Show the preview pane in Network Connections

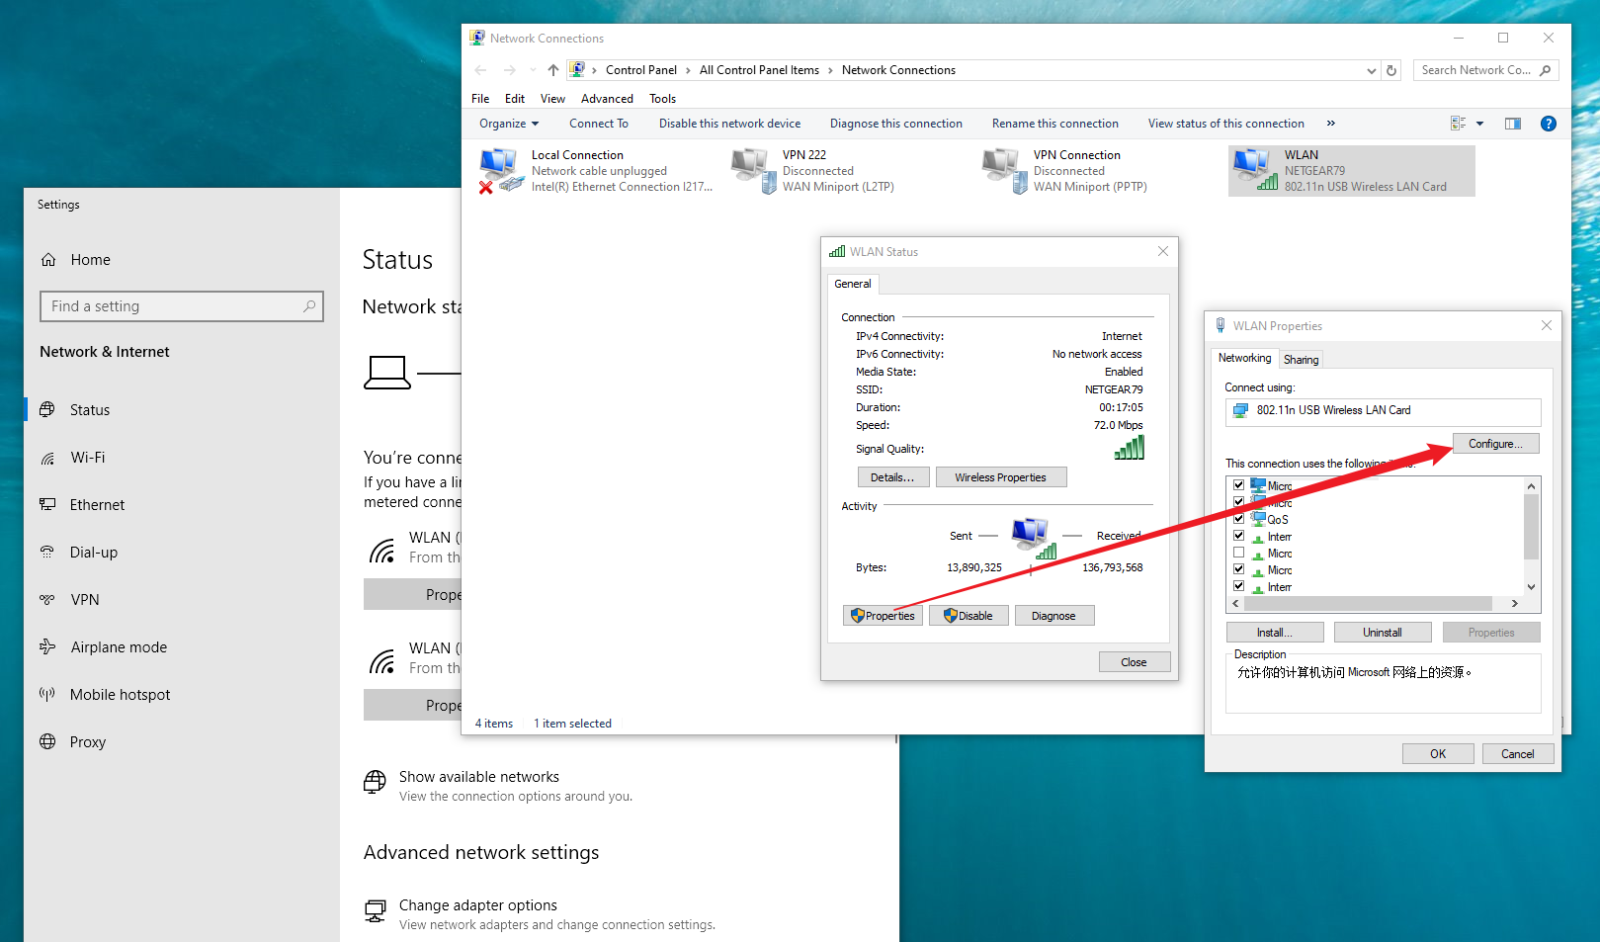click(x=1513, y=123)
